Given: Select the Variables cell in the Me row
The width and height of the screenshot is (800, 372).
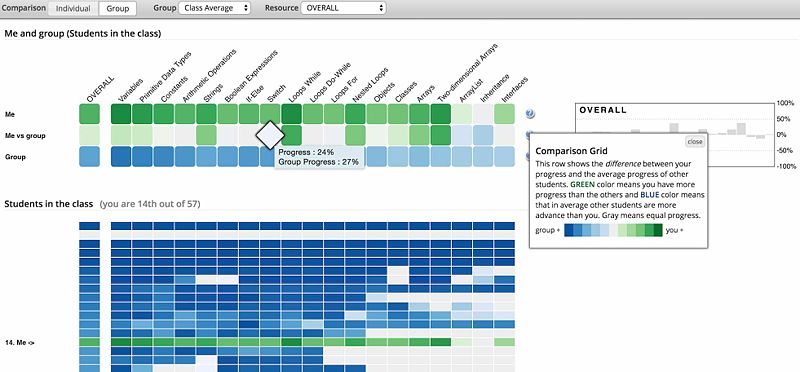Looking at the screenshot, I should [121, 114].
